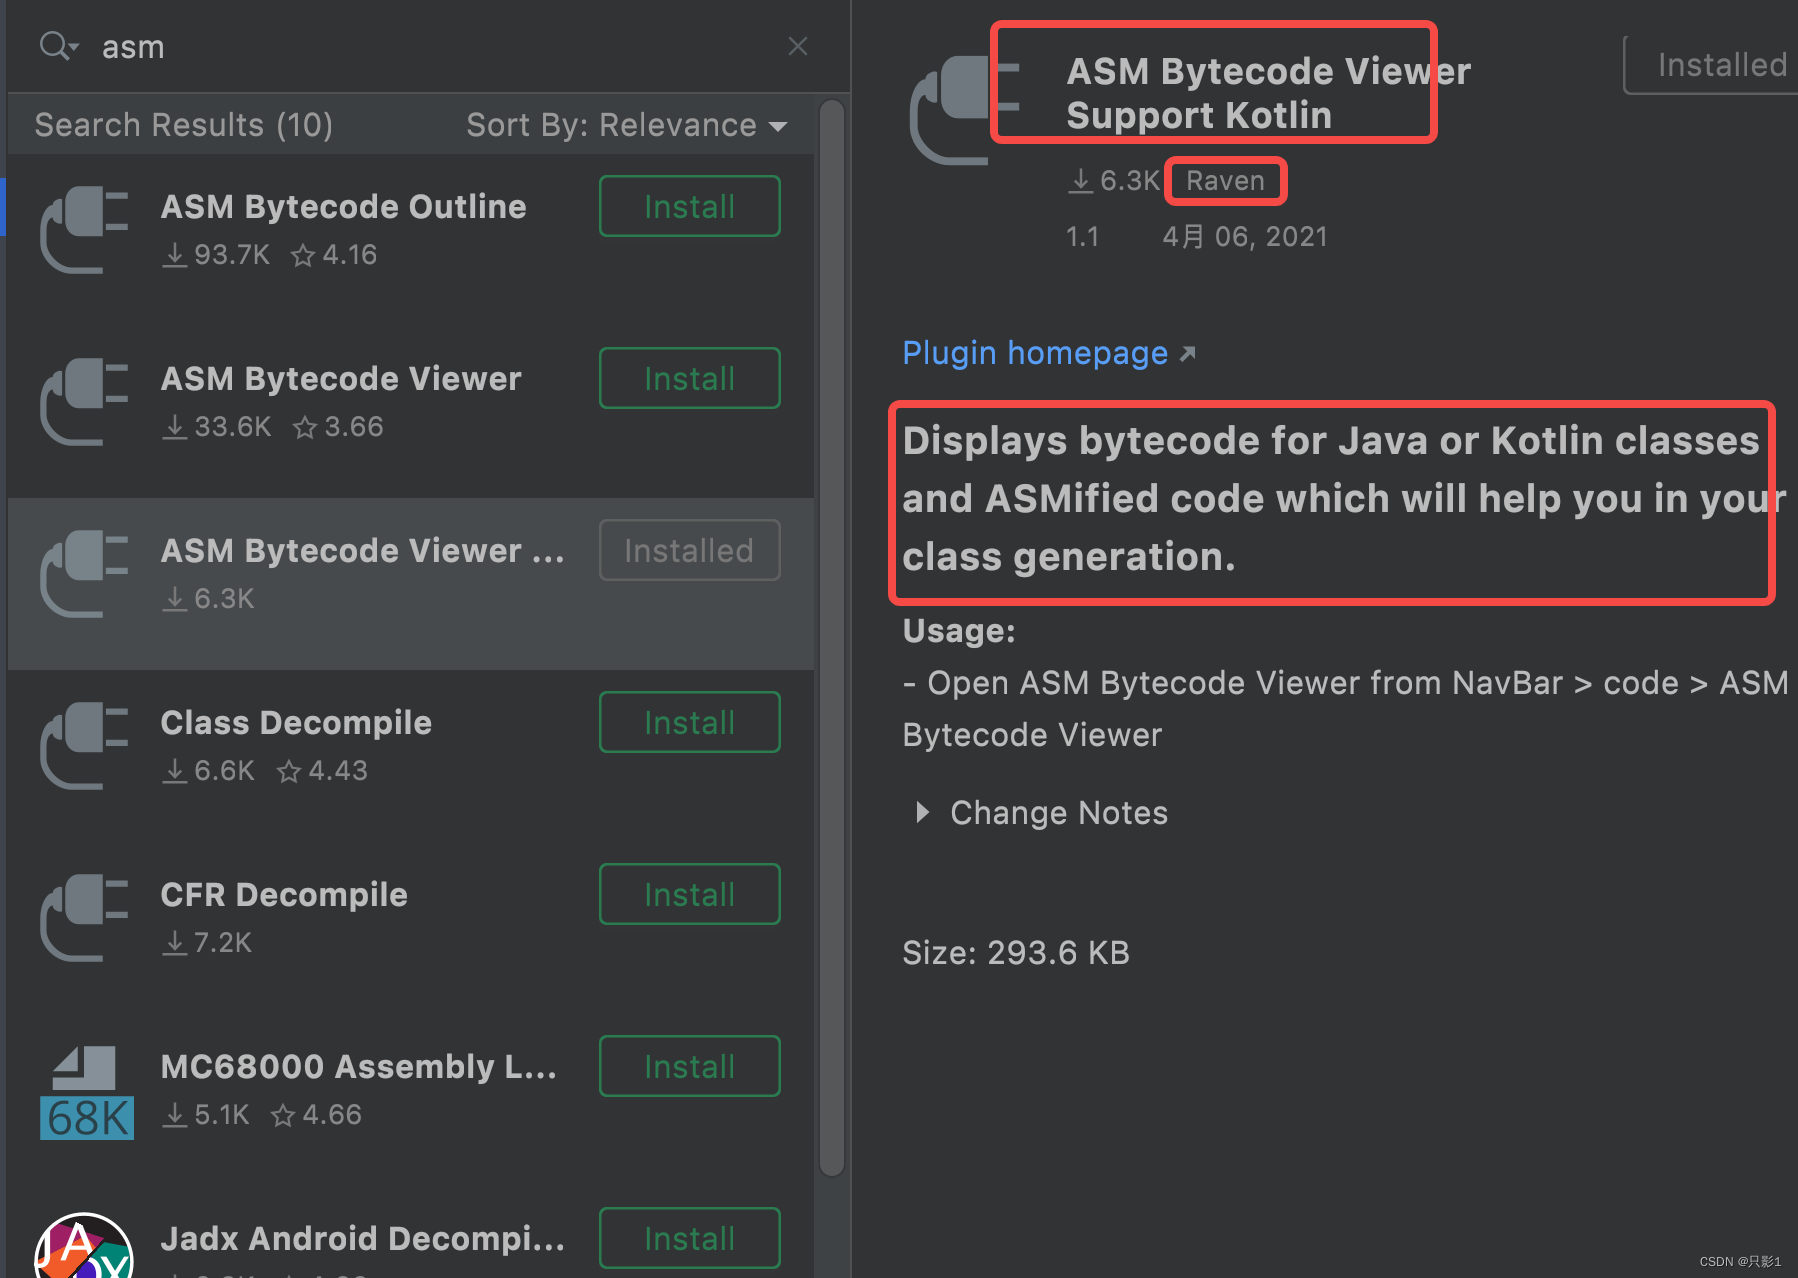
Task: Click the Class Decompile plugin icon
Action: [84, 745]
